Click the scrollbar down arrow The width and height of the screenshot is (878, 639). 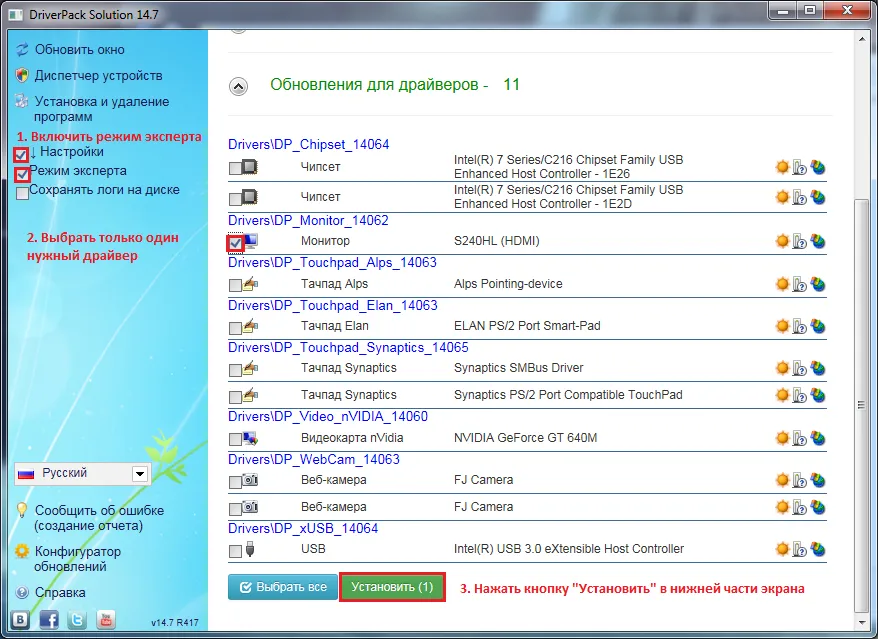pos(862,622)
